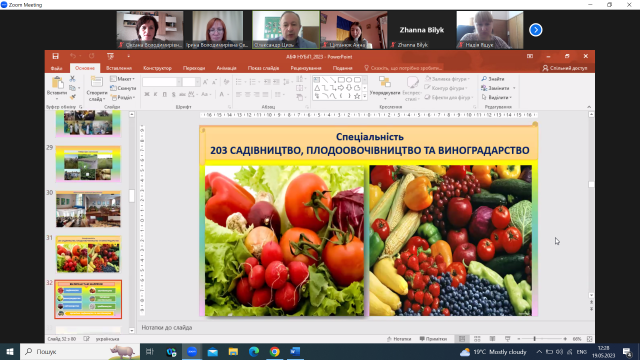Switch to Slide Sorter view icon in status bar
640x360 pixels.
477,339
